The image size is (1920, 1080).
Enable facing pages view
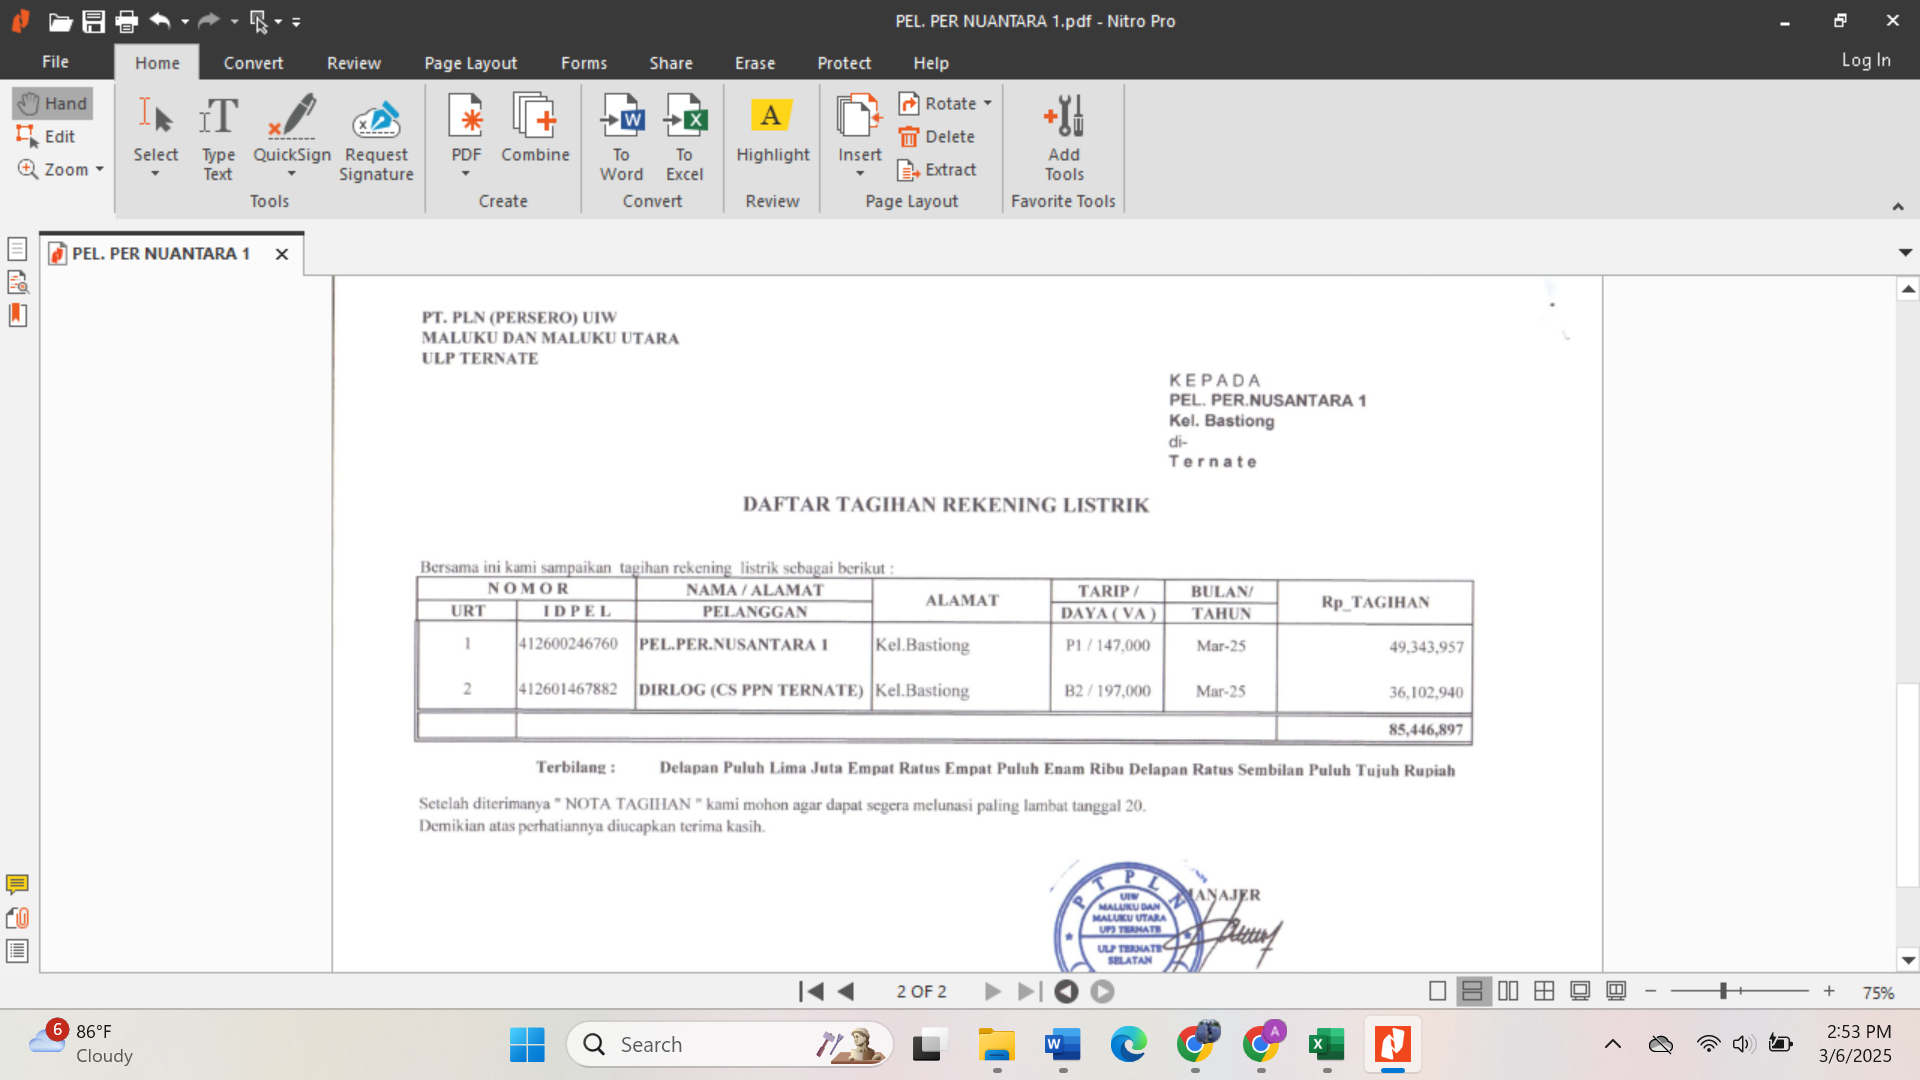coord(1508,991)
